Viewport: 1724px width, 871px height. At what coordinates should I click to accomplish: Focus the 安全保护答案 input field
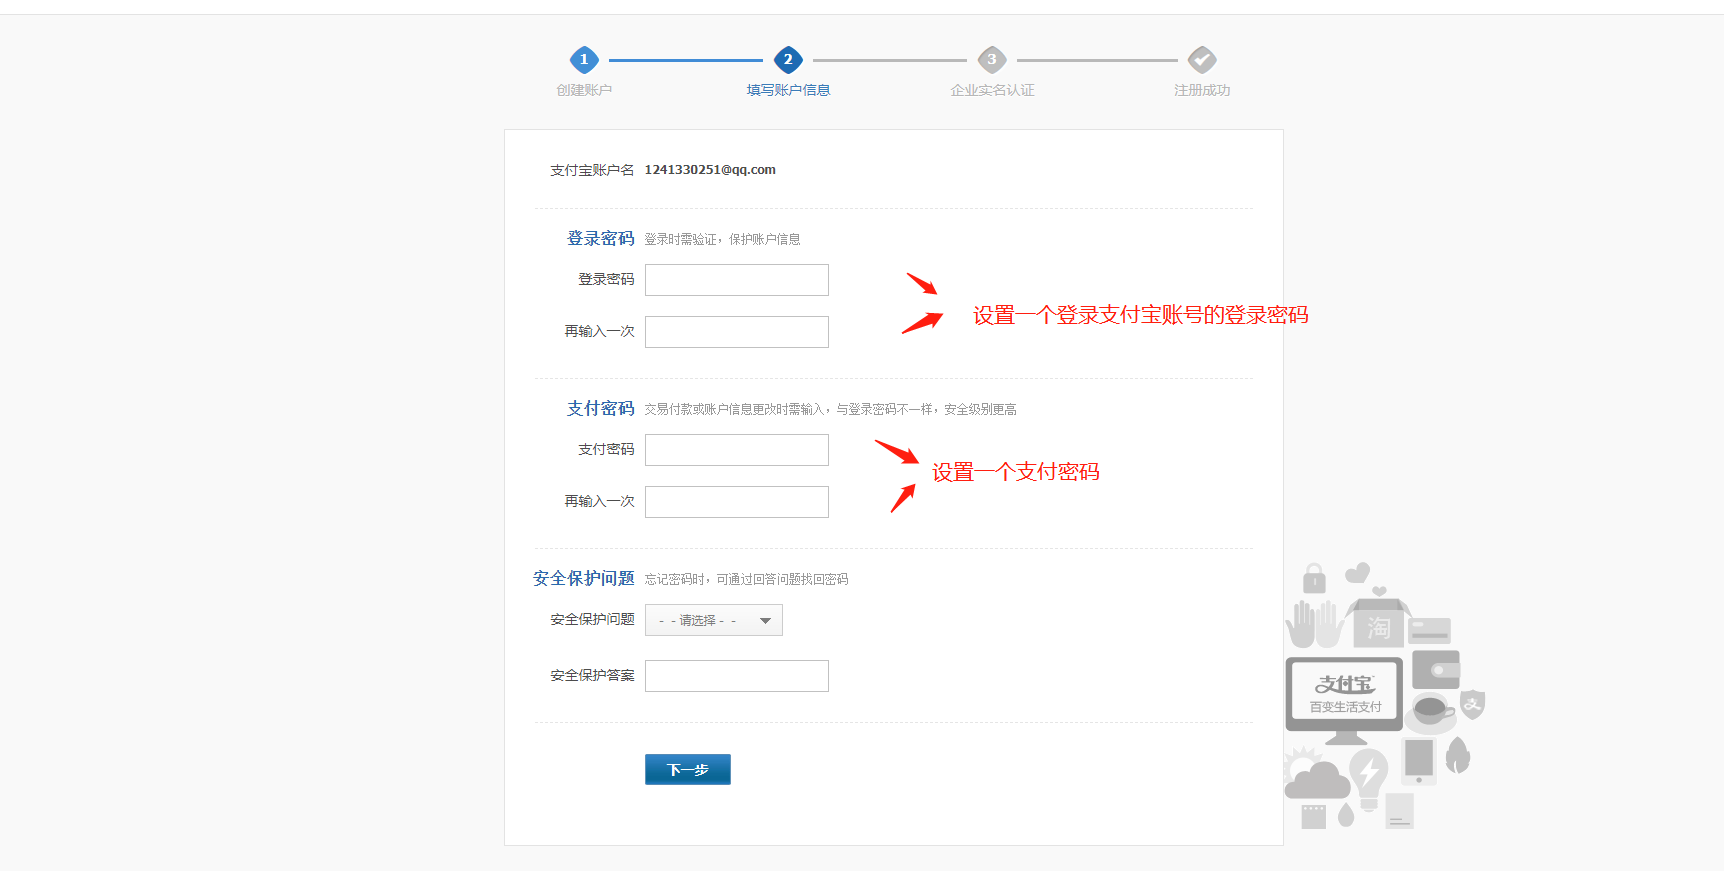(737, 676)
